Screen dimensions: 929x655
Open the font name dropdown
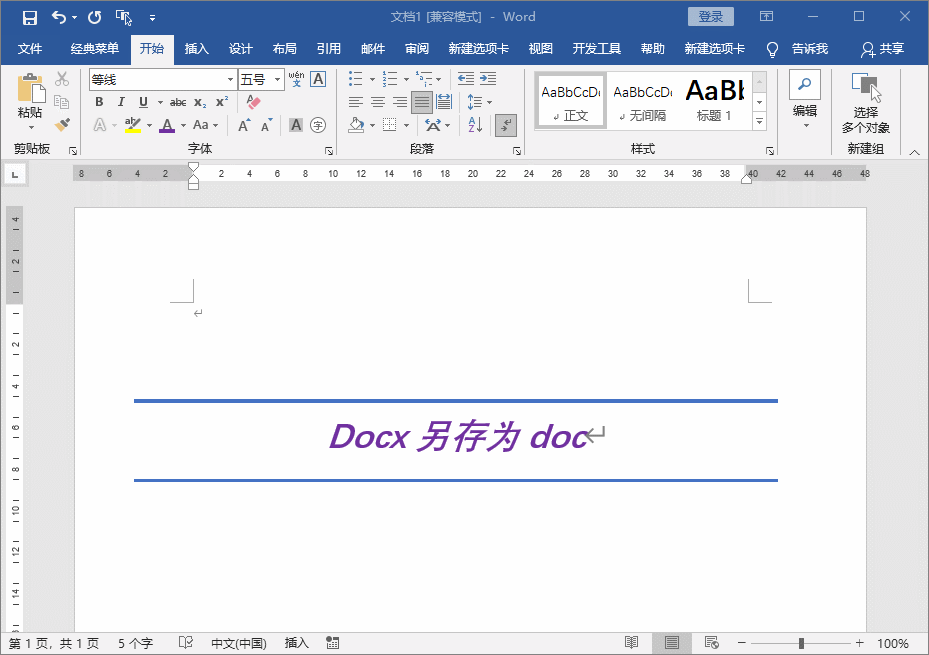click(230, 79)
